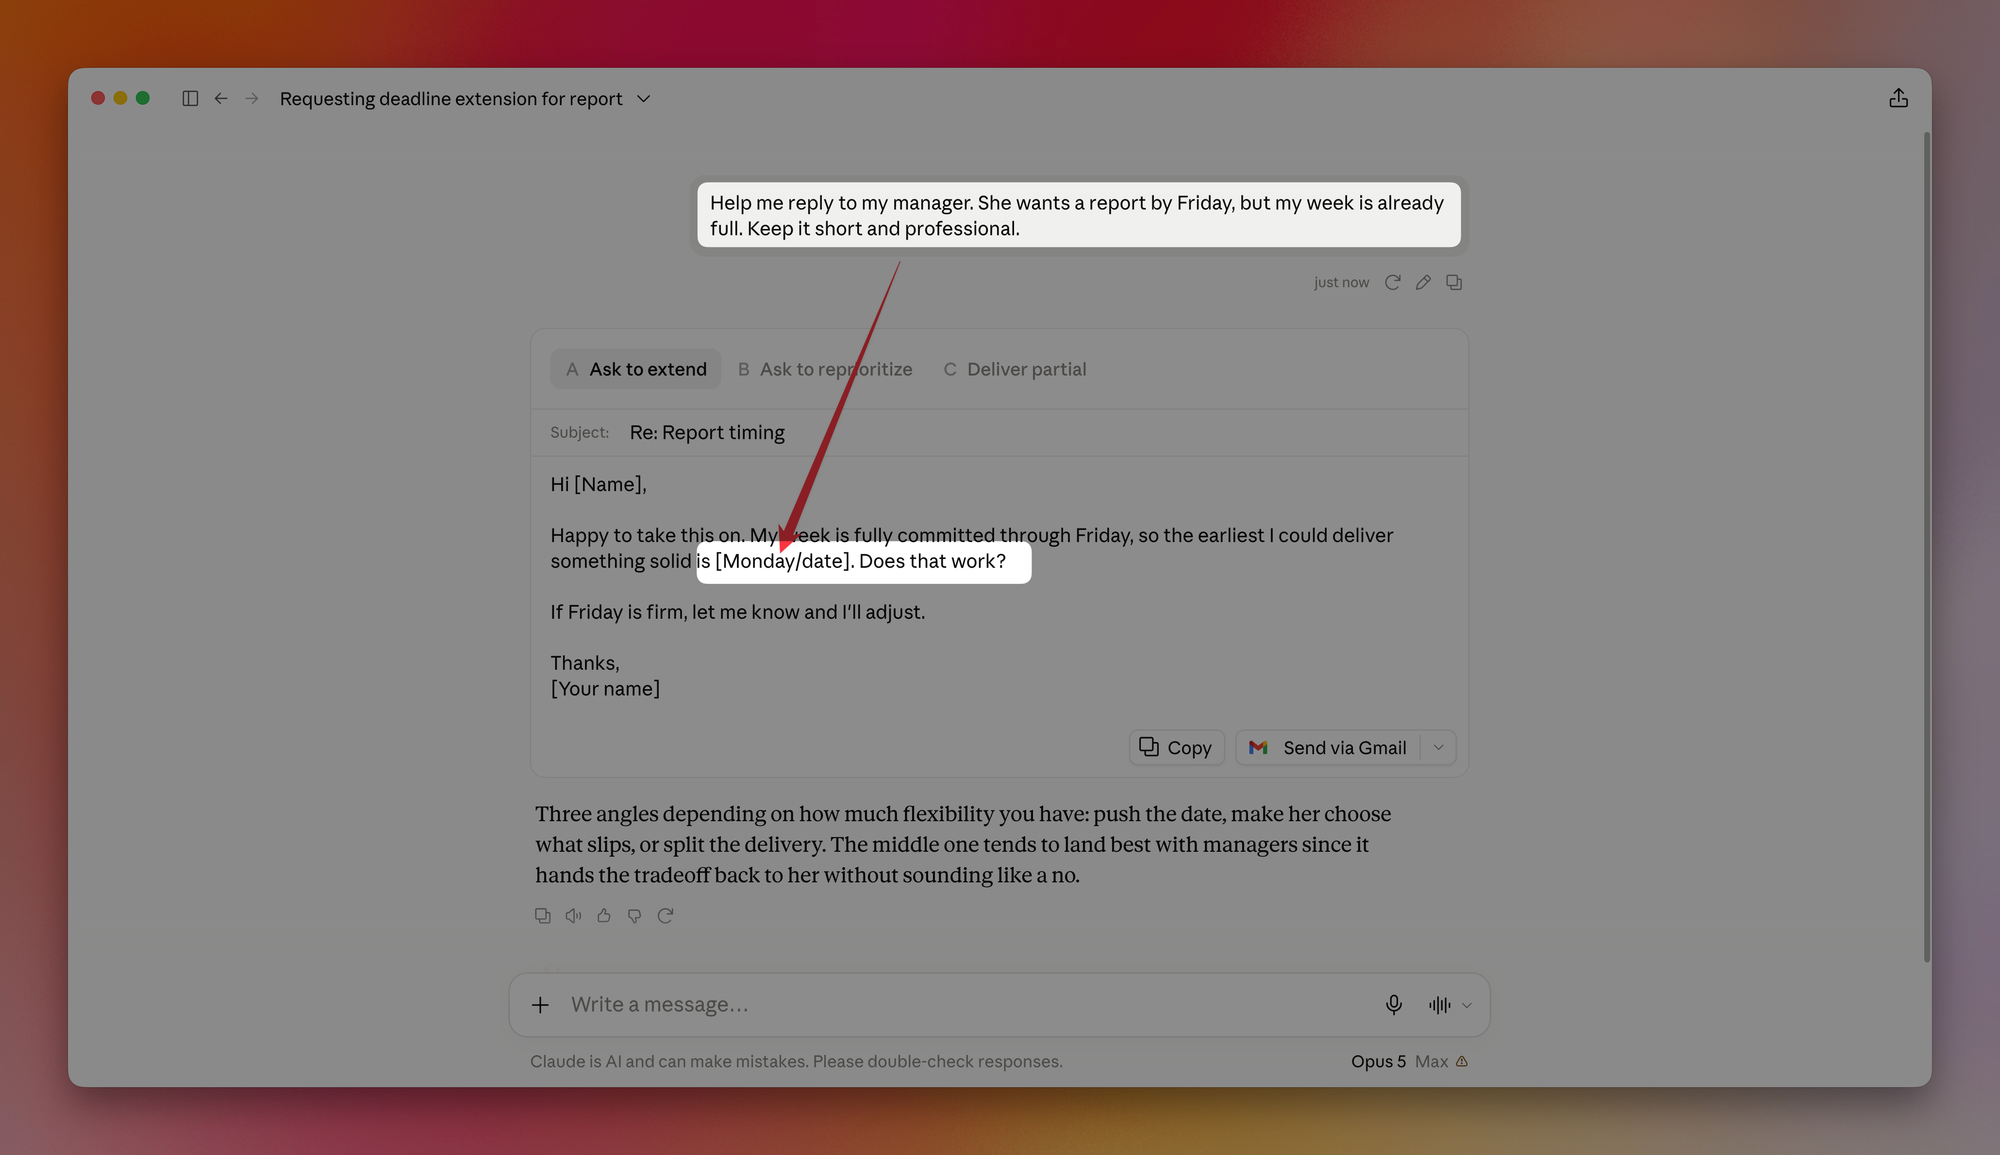2000x1155 pixels.
Task: Give the response a thumbs up
Action: click(604, 915)
